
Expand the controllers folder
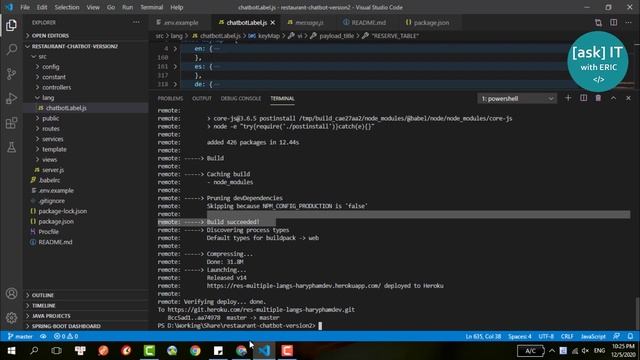(56, 87)
